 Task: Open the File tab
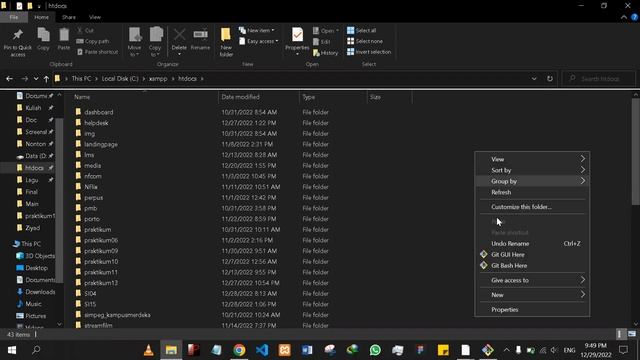(x=14, y=17)
